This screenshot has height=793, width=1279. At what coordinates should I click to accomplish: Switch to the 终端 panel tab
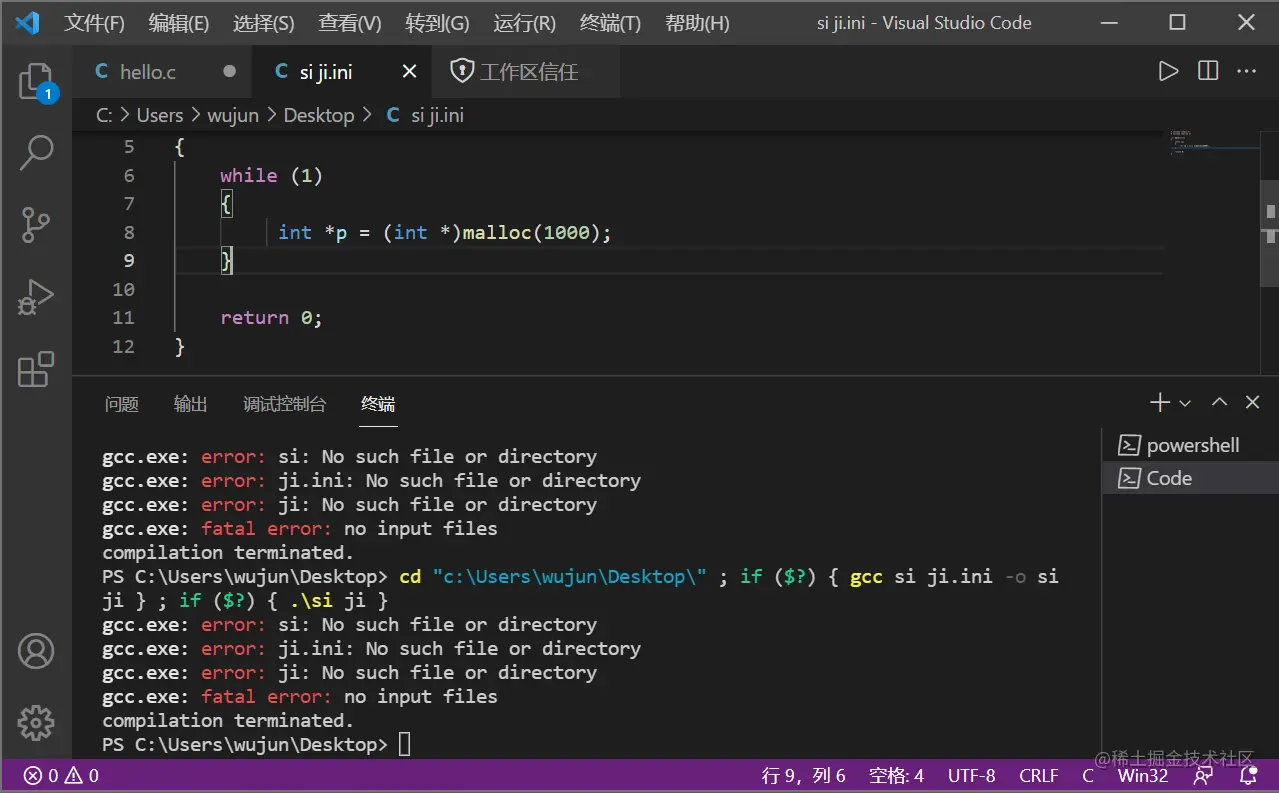point(378,404)
